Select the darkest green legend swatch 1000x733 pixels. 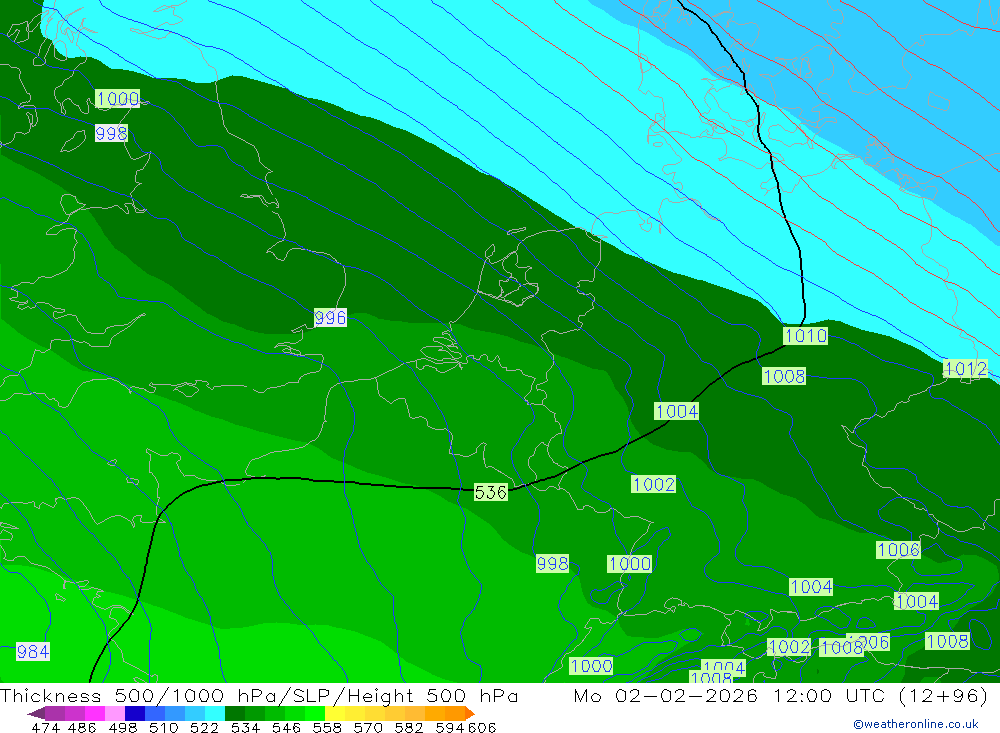pyautogui.click(x=235, y=713)
